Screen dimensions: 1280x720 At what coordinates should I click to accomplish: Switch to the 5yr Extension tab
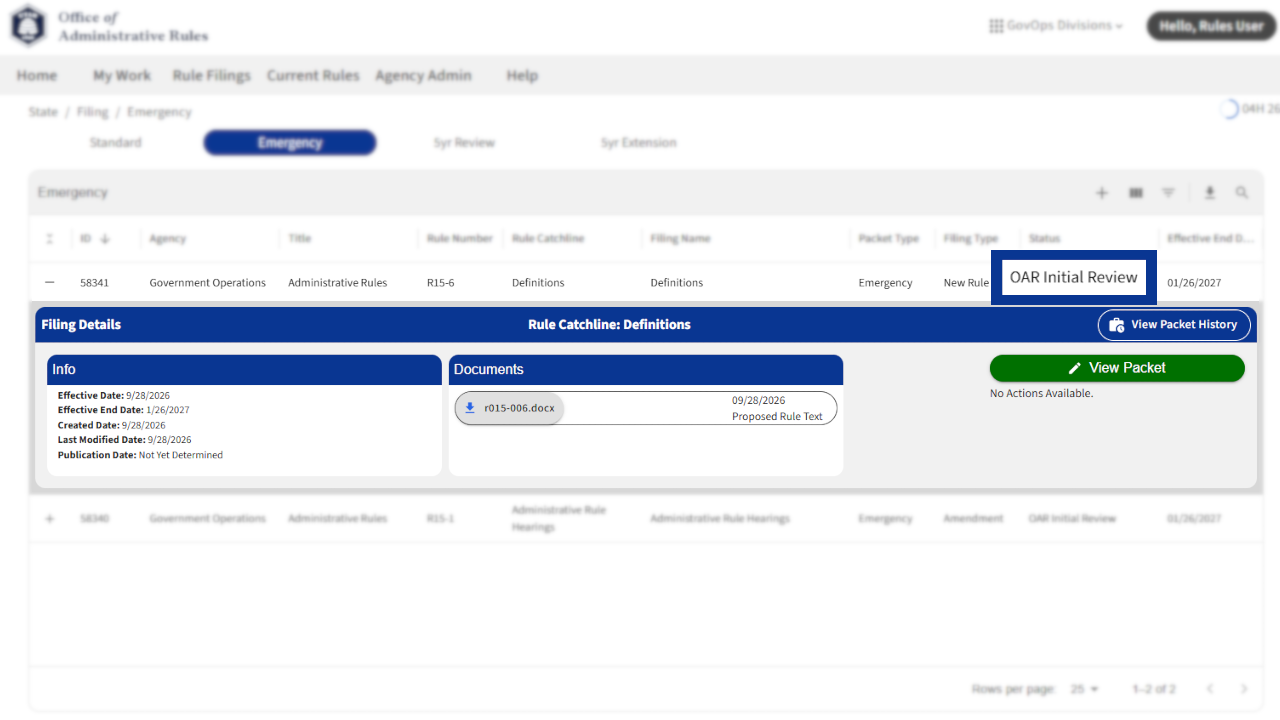coord(639,143)
